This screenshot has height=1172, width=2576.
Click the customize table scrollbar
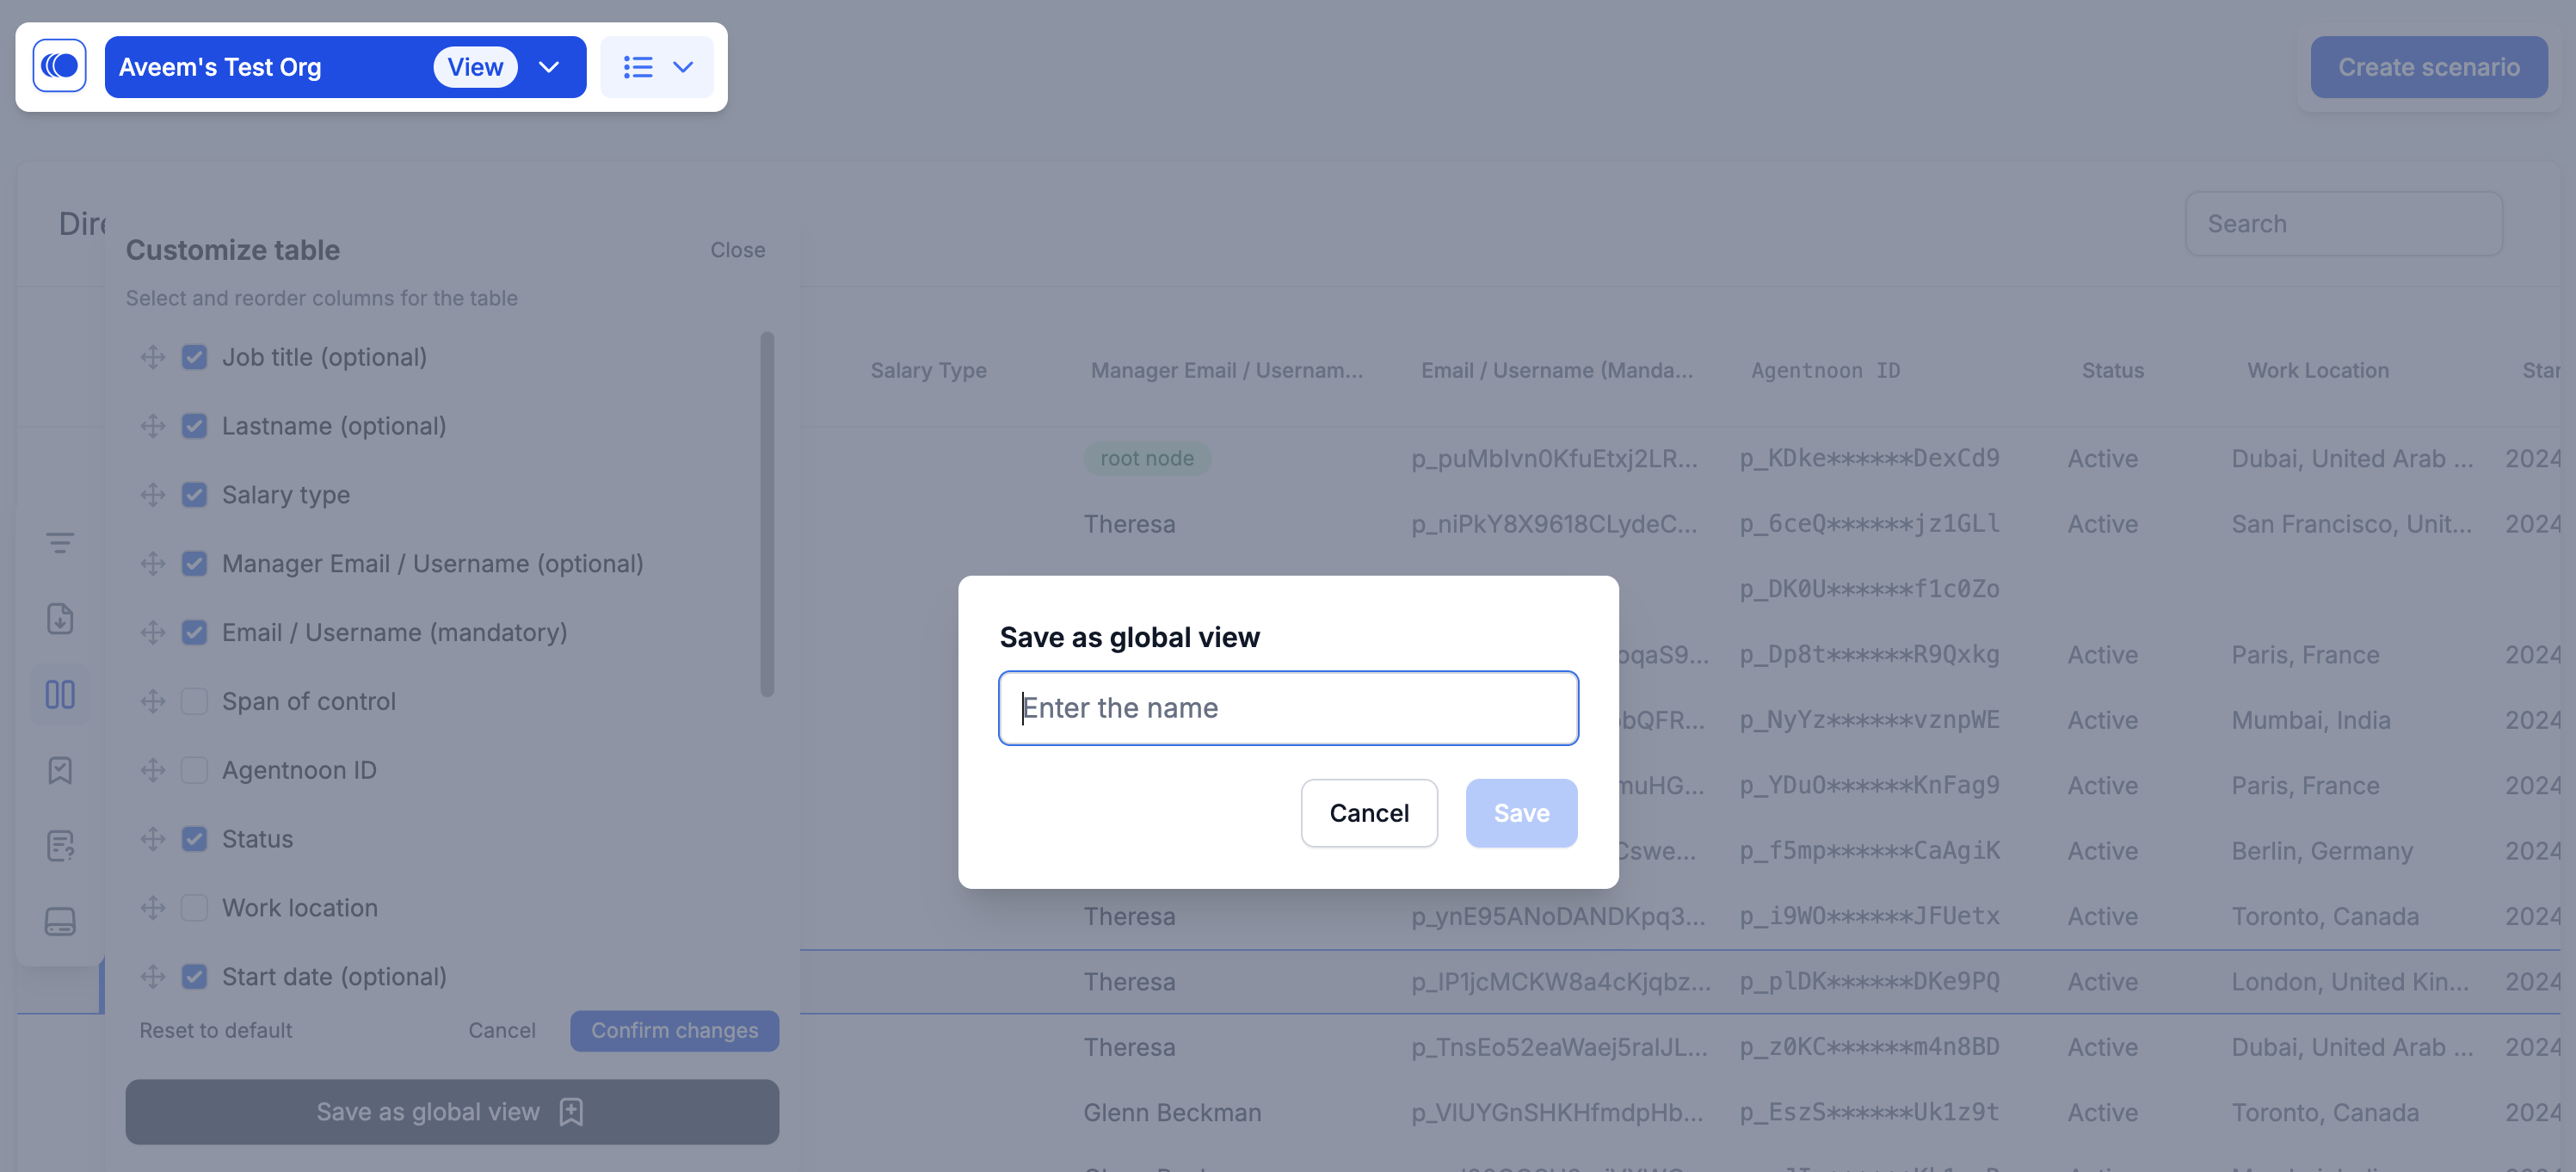tap(767, 514)
